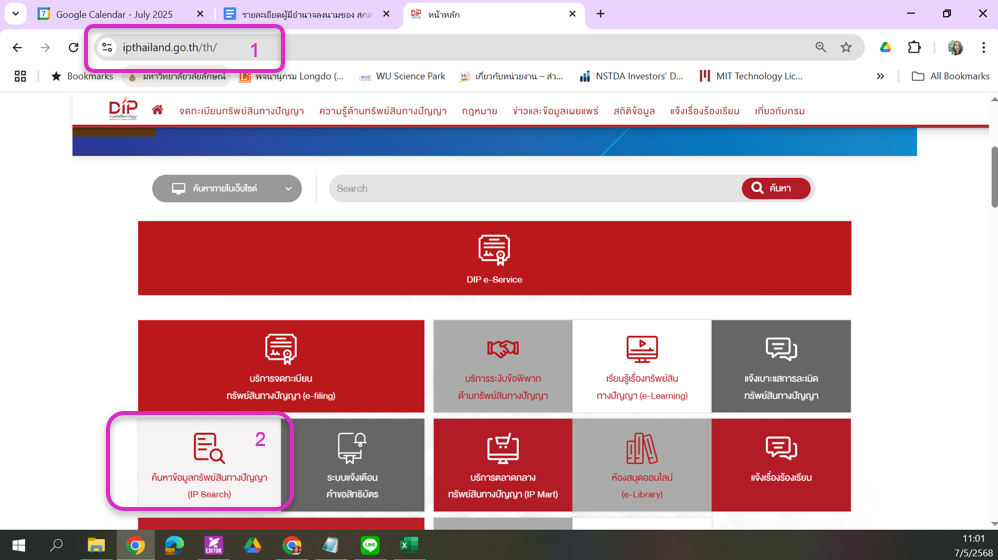Launch Excel from the Windows taskbar
The image size is (998, 560).
coord(409,545)
